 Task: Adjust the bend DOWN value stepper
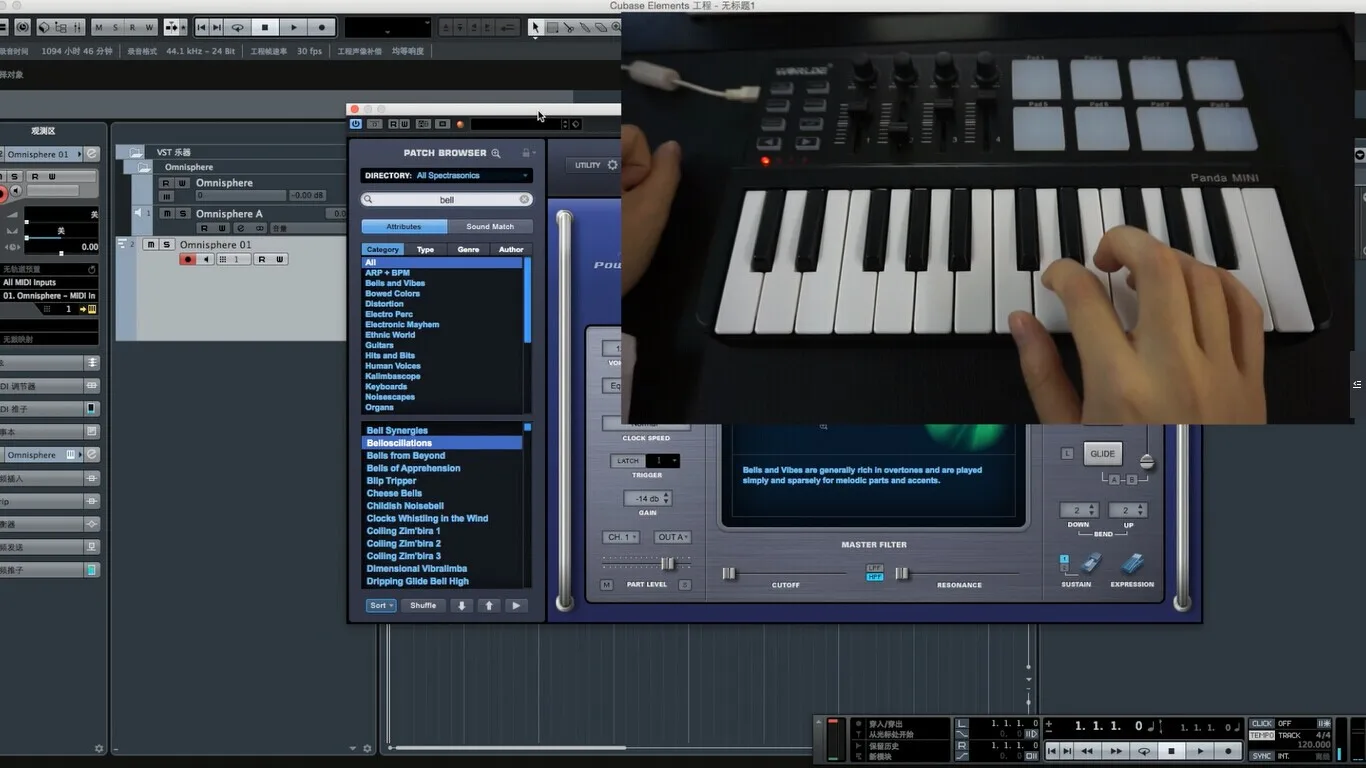[x=1079, y=510]
